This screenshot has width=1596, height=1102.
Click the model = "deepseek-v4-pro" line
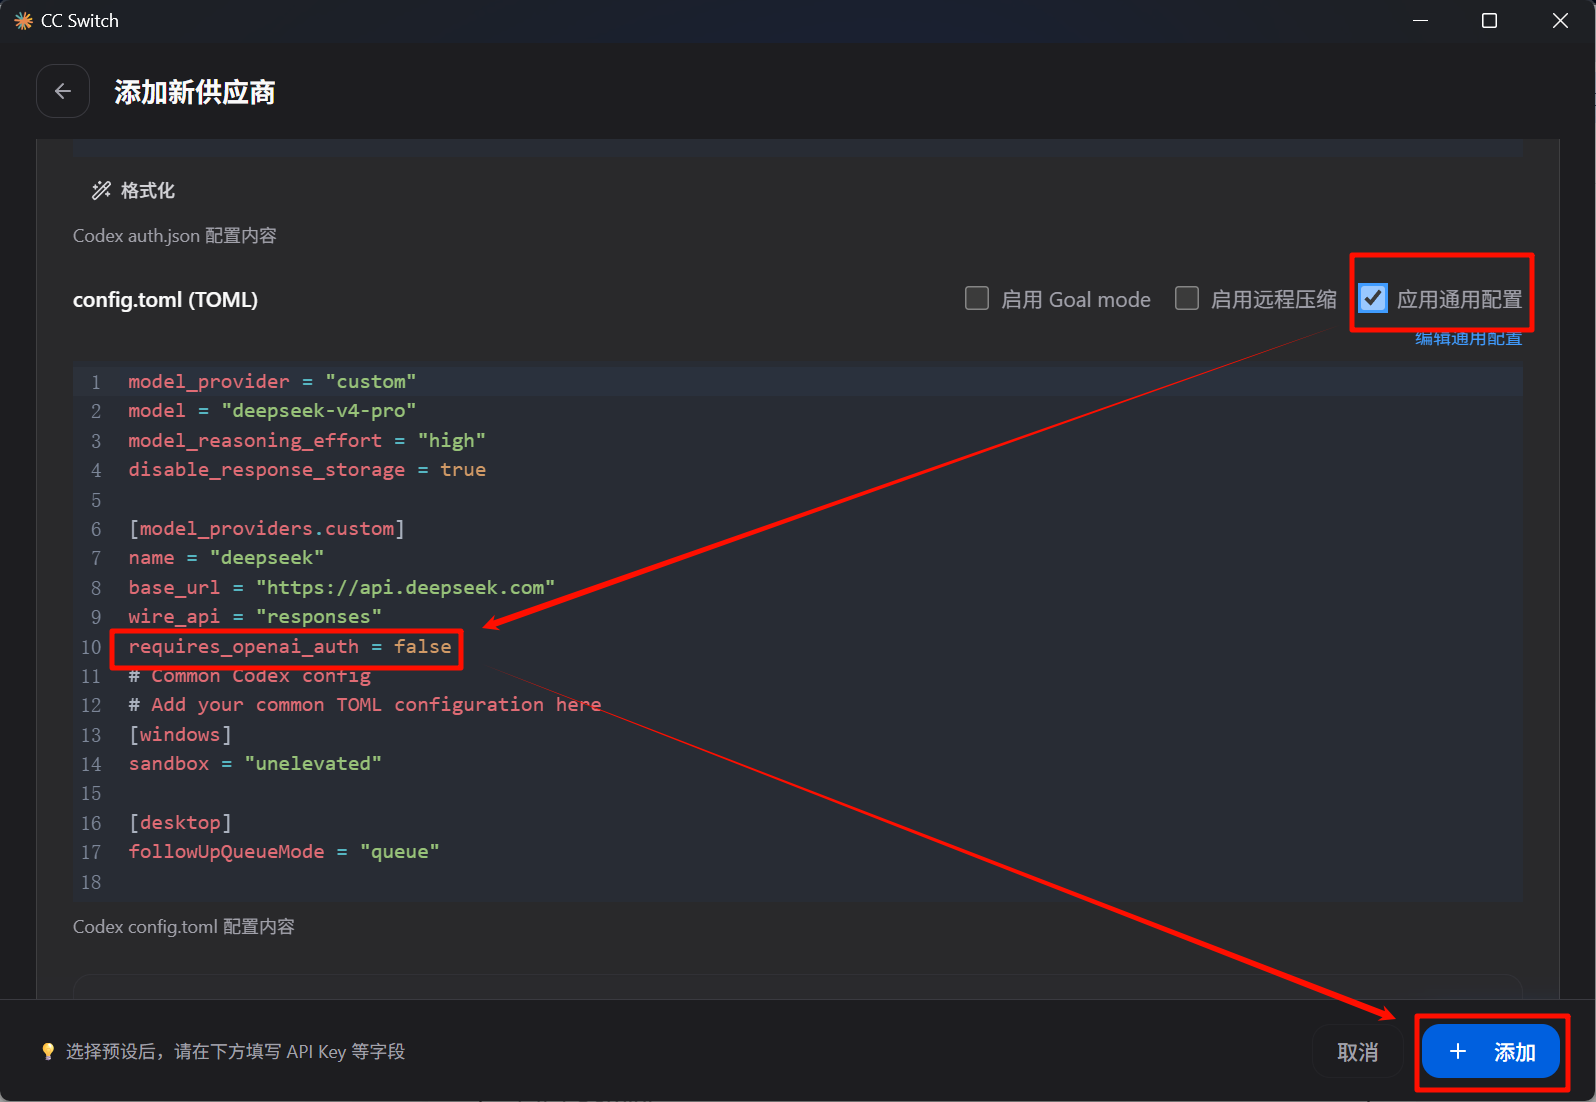pos(272,411)
